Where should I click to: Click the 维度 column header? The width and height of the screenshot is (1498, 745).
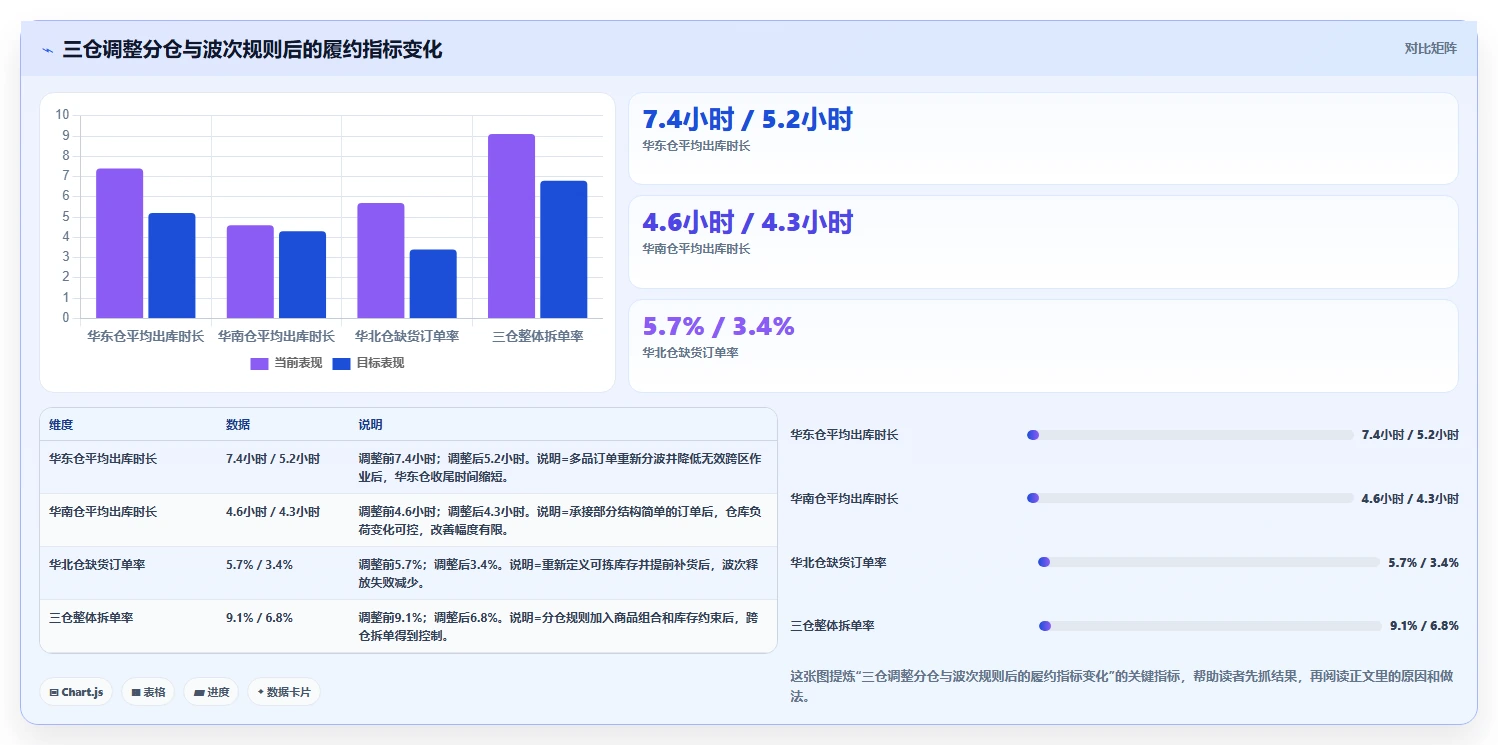pos(61,425)
